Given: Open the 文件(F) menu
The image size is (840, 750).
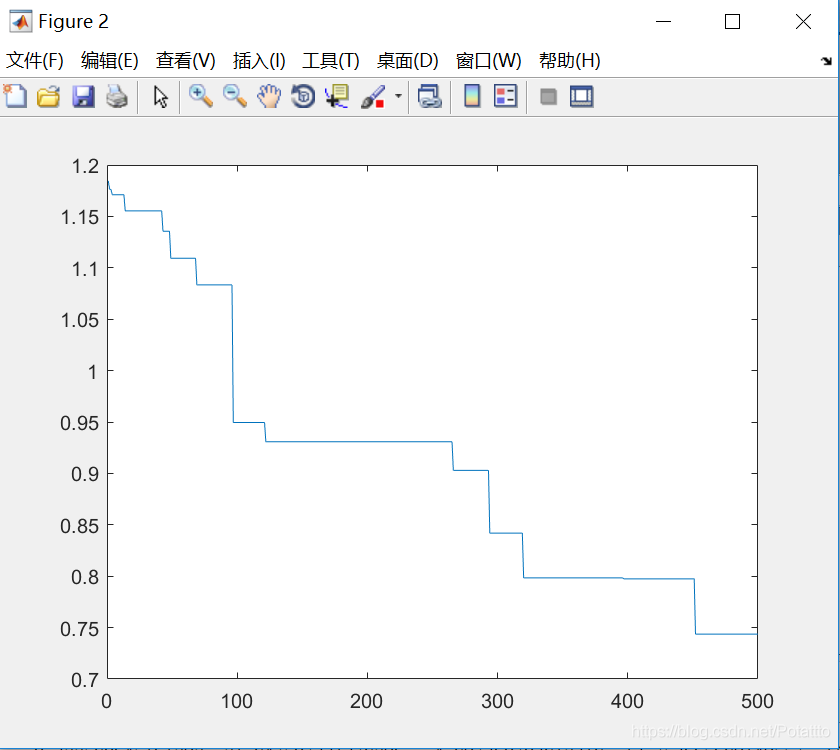Looking at the screenshot, I should [x=34, y=61].
